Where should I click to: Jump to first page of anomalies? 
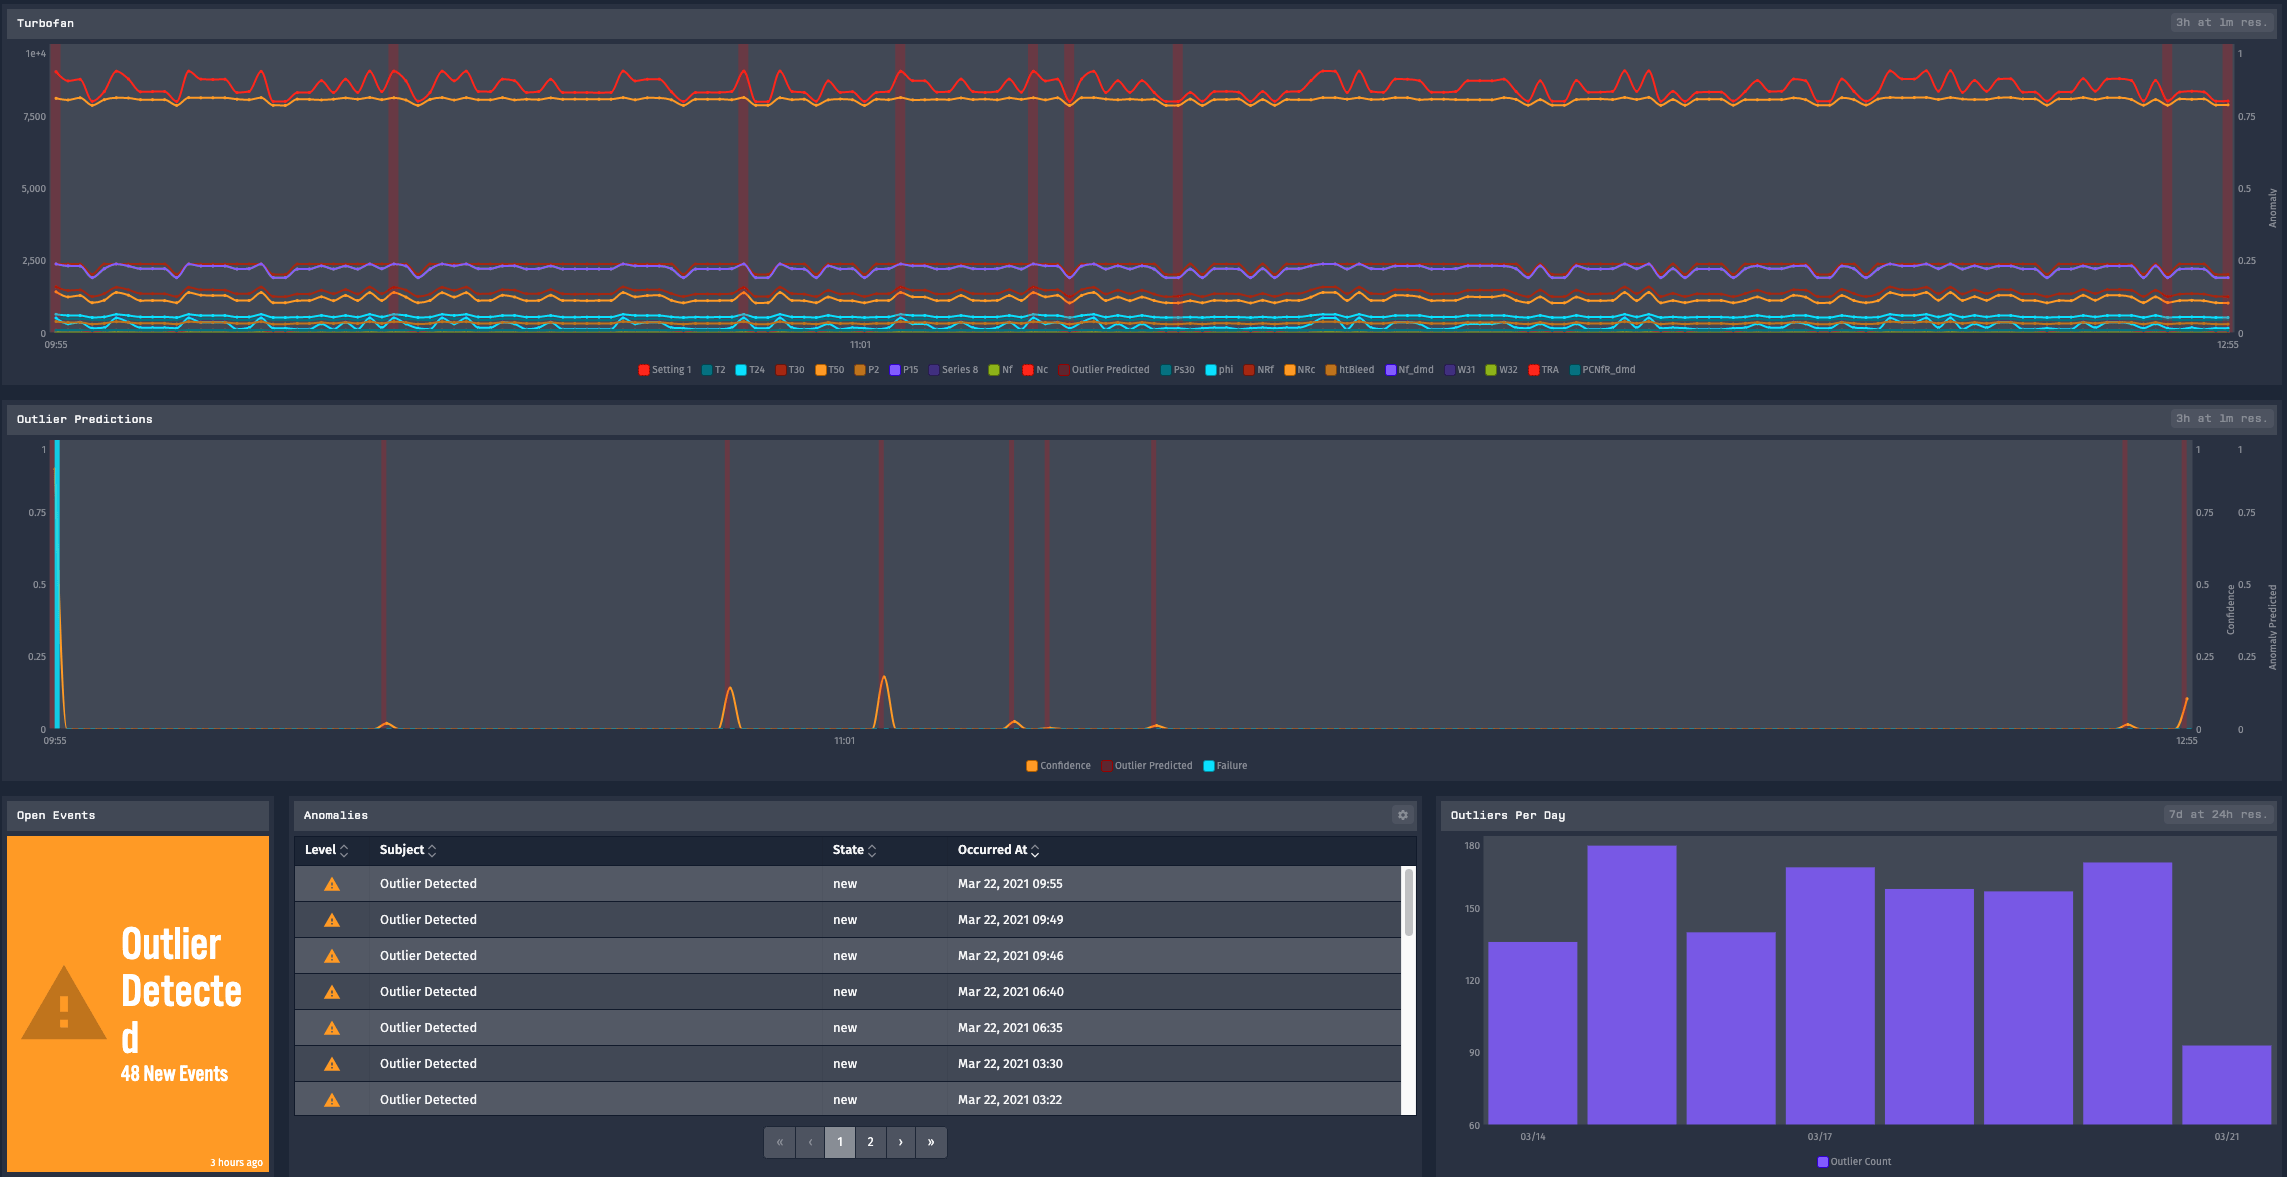tap(780, 1142)
